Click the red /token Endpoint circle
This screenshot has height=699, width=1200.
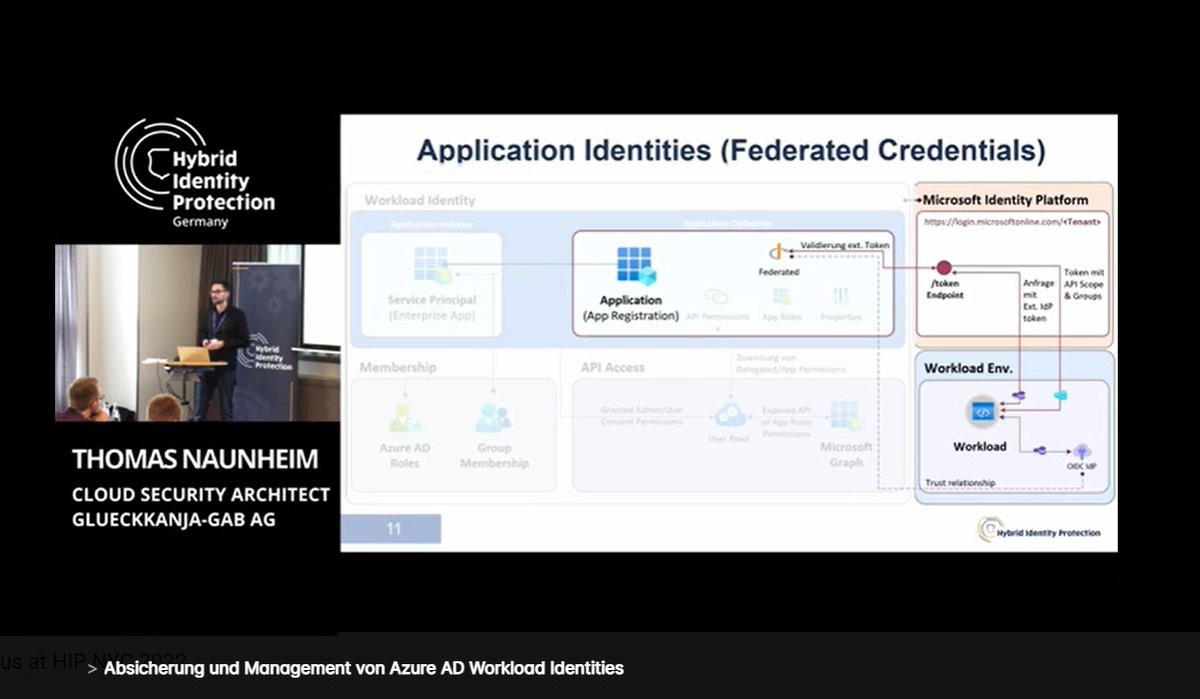(942, 268)
